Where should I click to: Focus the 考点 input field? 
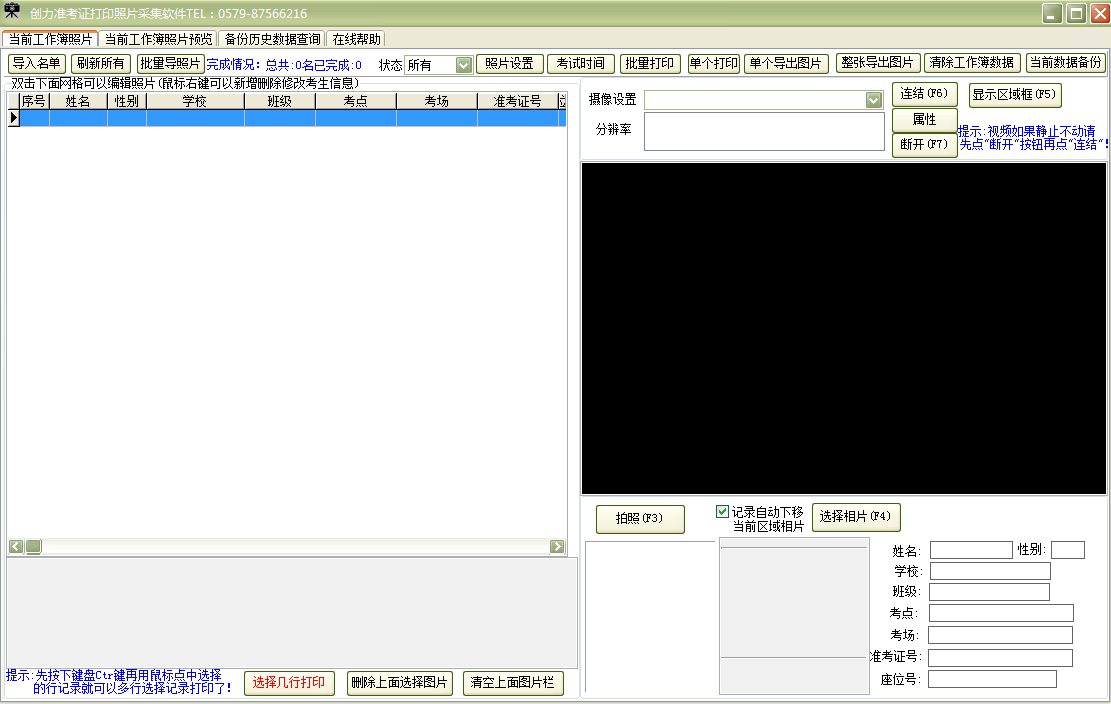1001,613
